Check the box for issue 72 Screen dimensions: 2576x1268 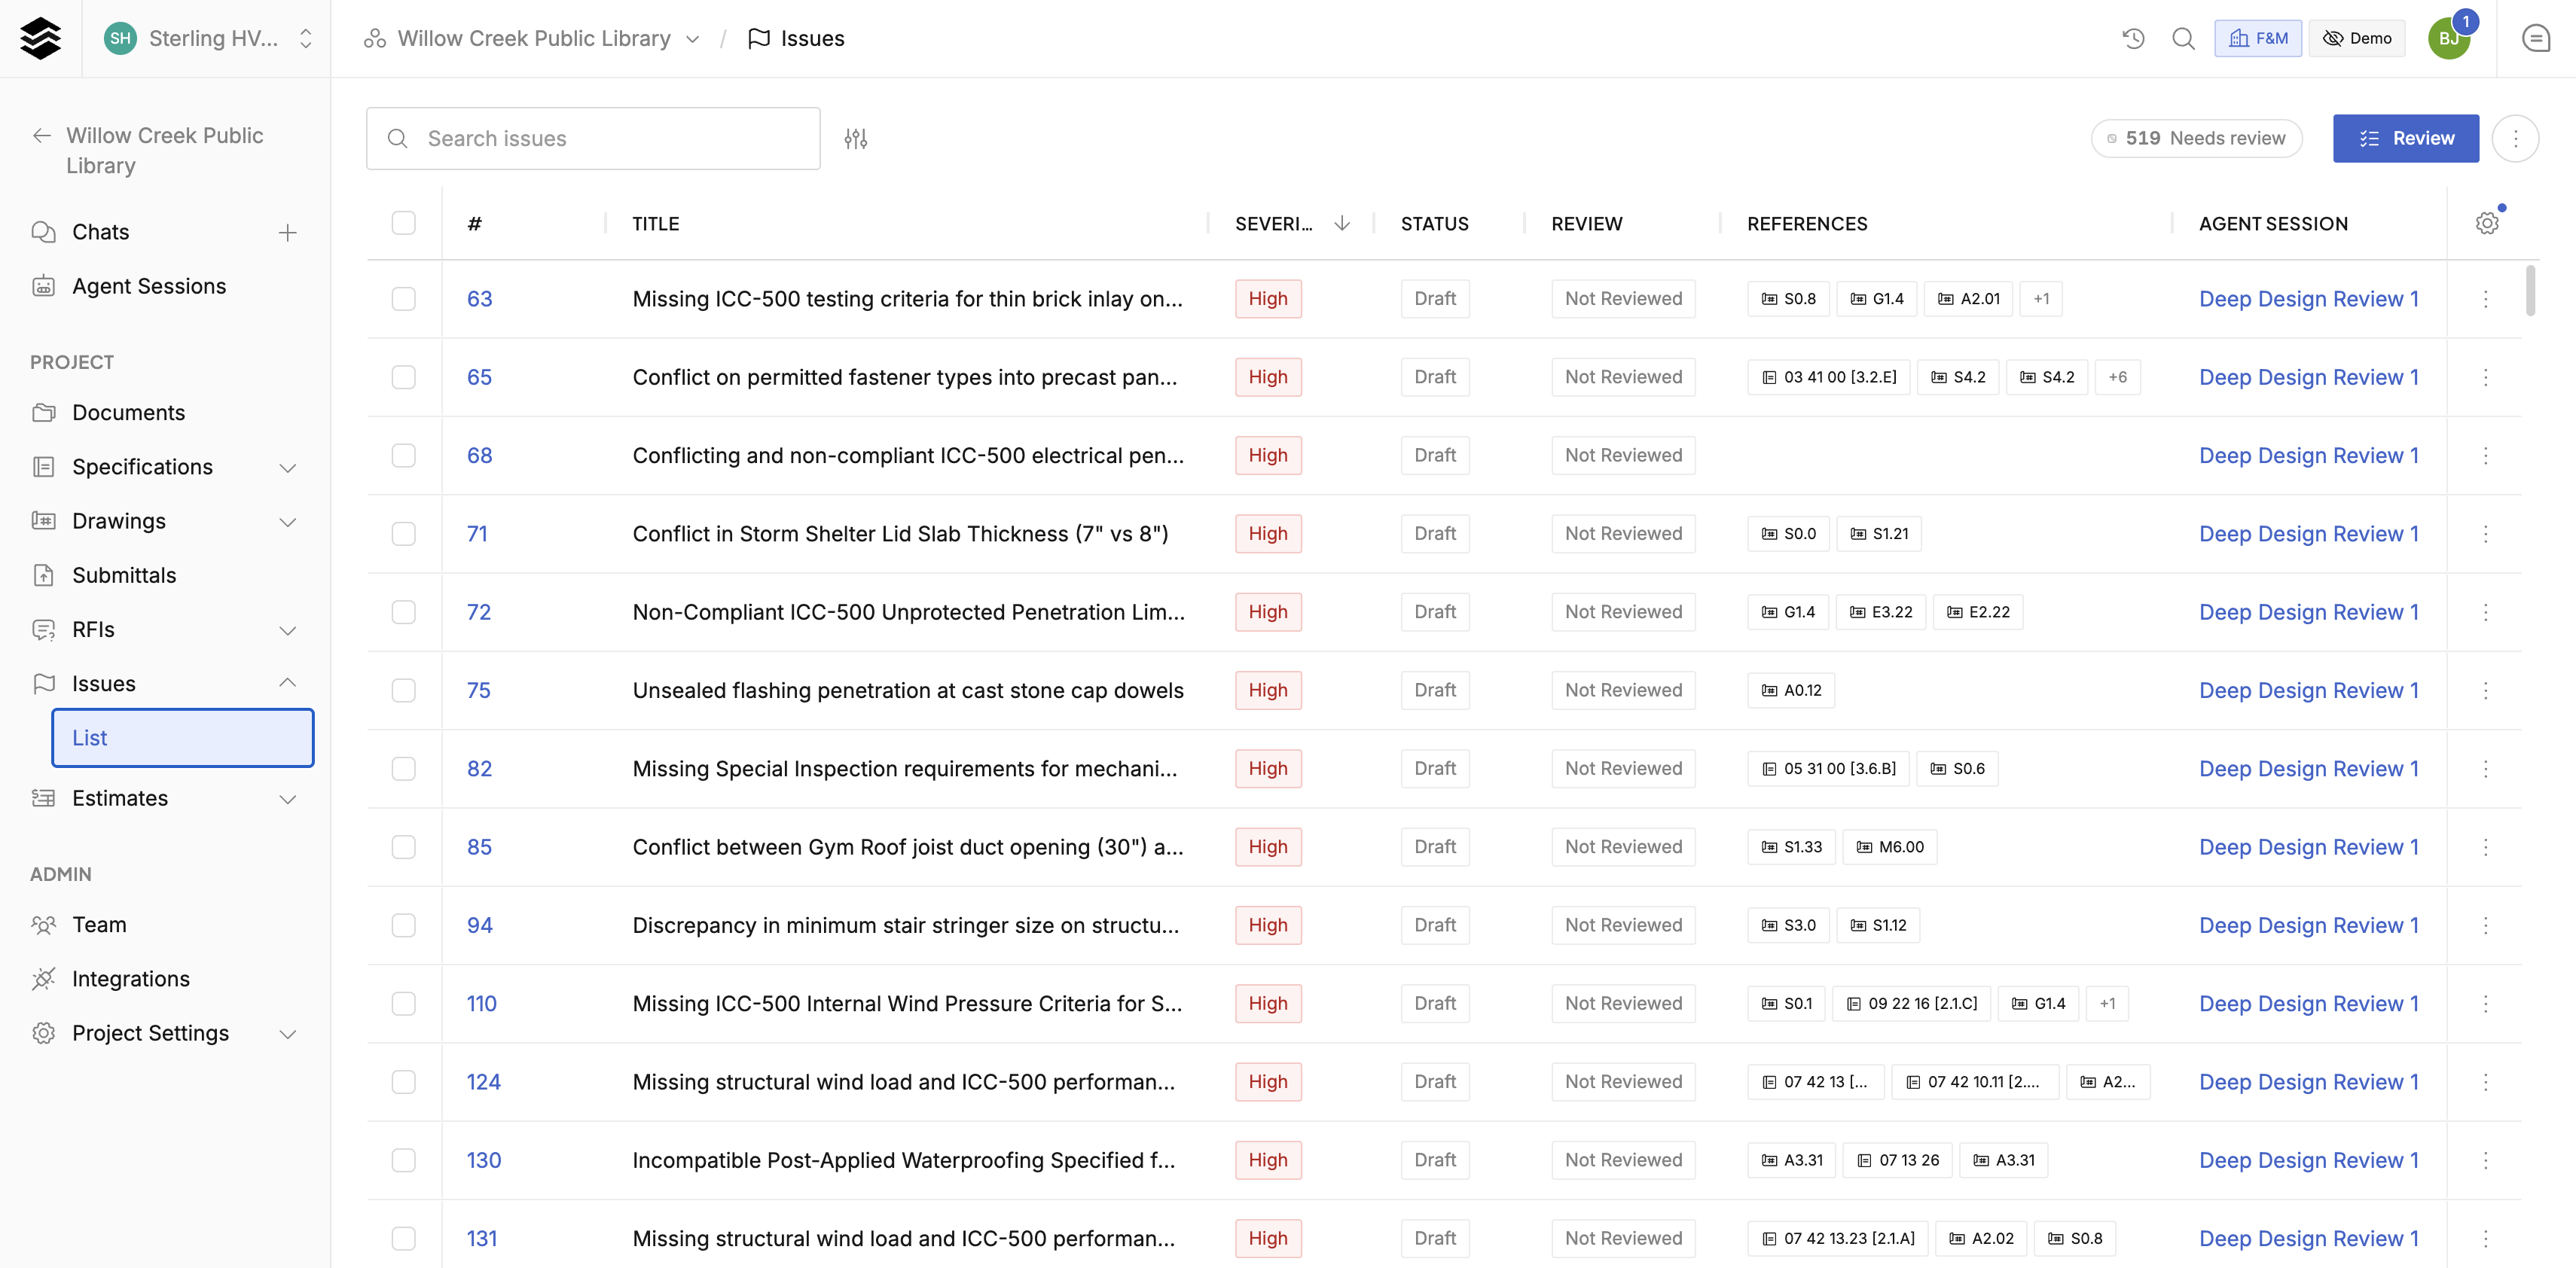pos(403,612)
